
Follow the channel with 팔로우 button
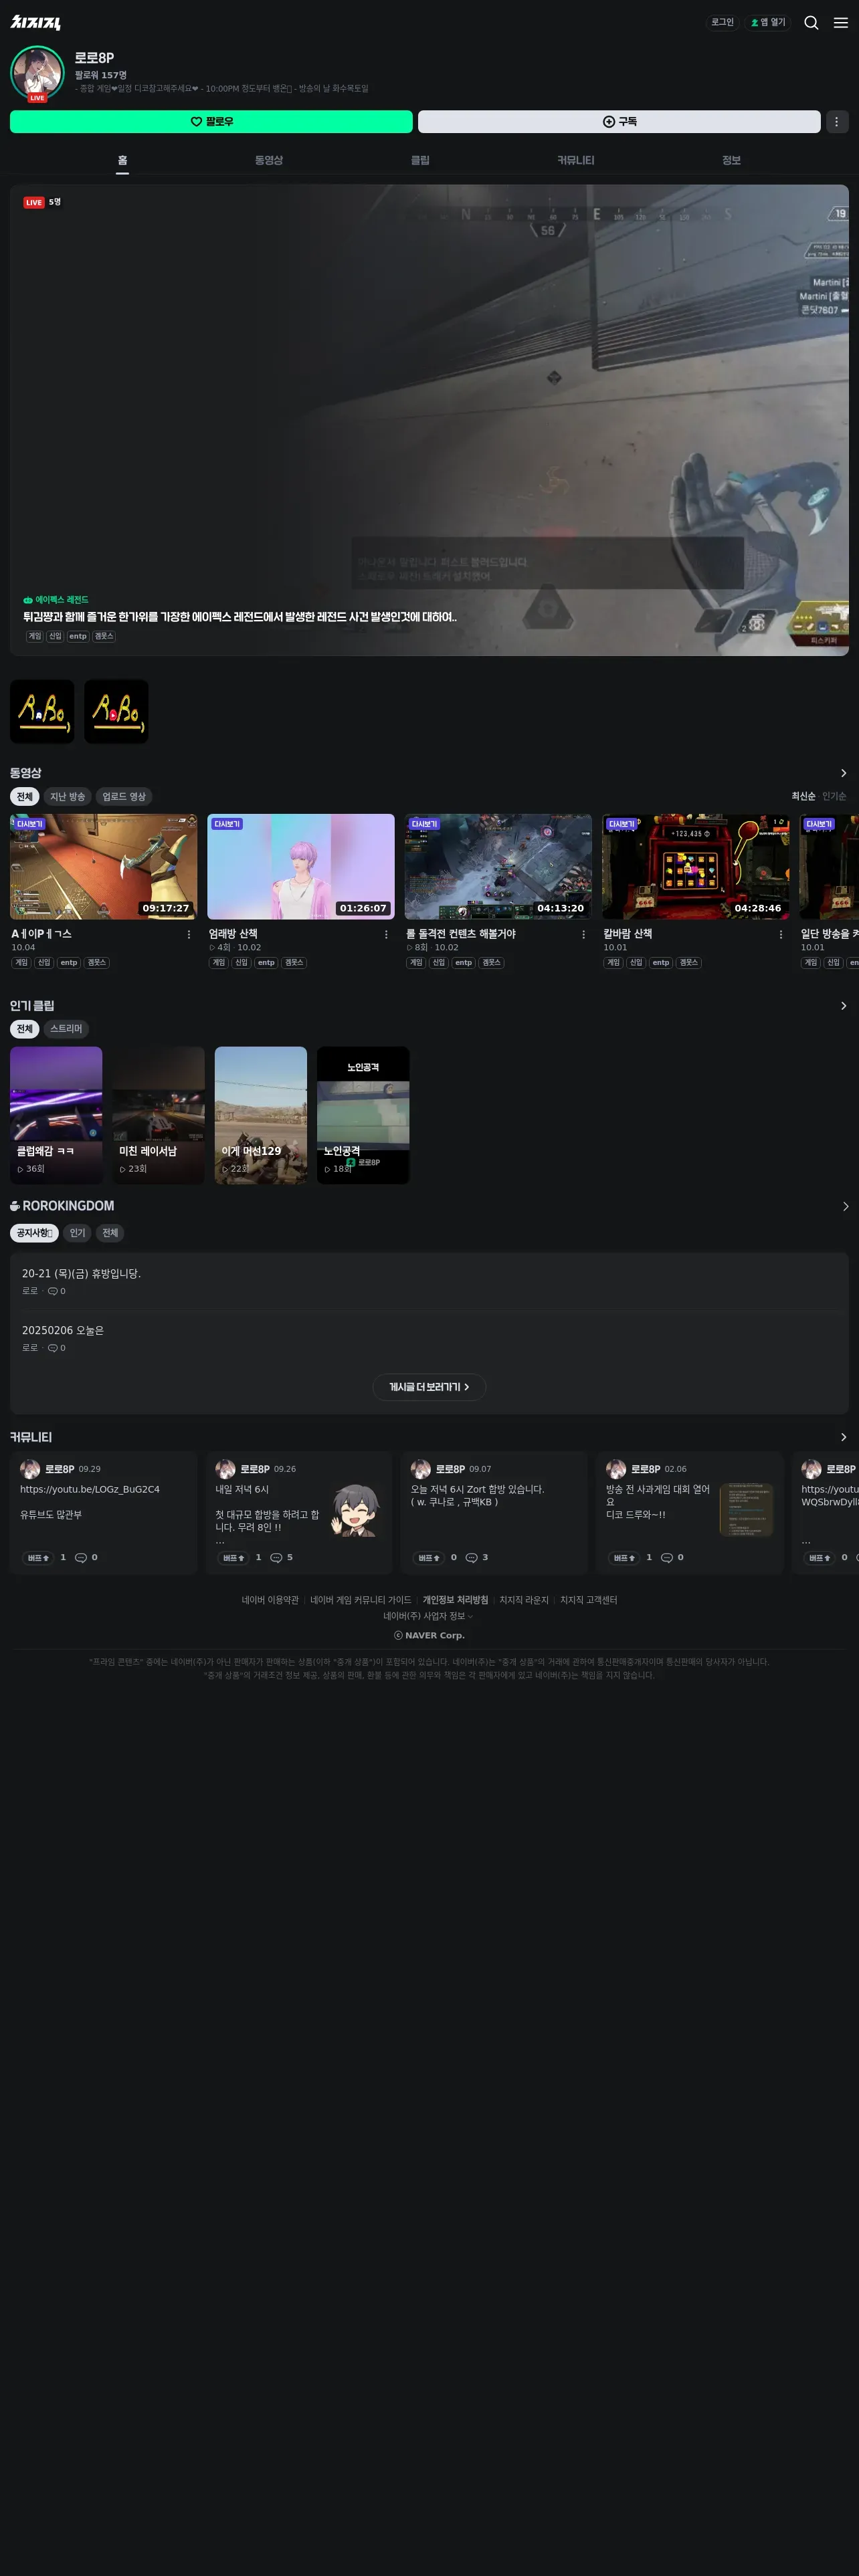(211, 121)
